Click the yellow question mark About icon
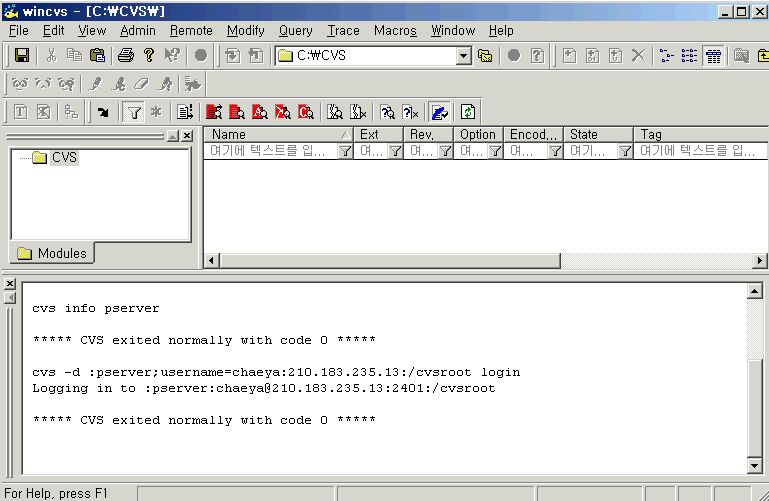 148,56
